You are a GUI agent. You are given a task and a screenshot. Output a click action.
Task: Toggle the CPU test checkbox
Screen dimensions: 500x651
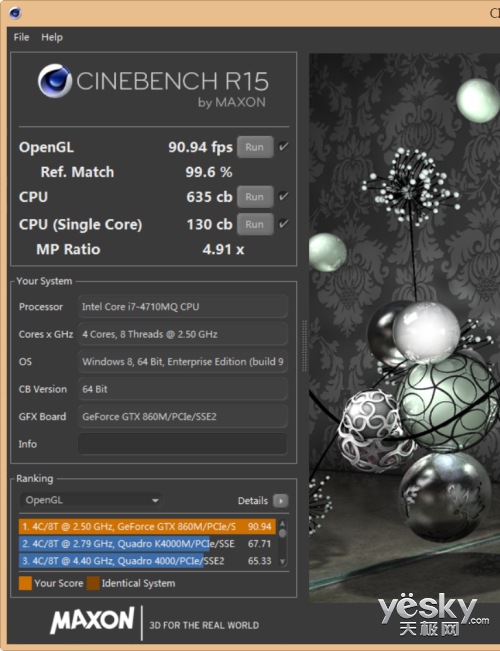284,196
